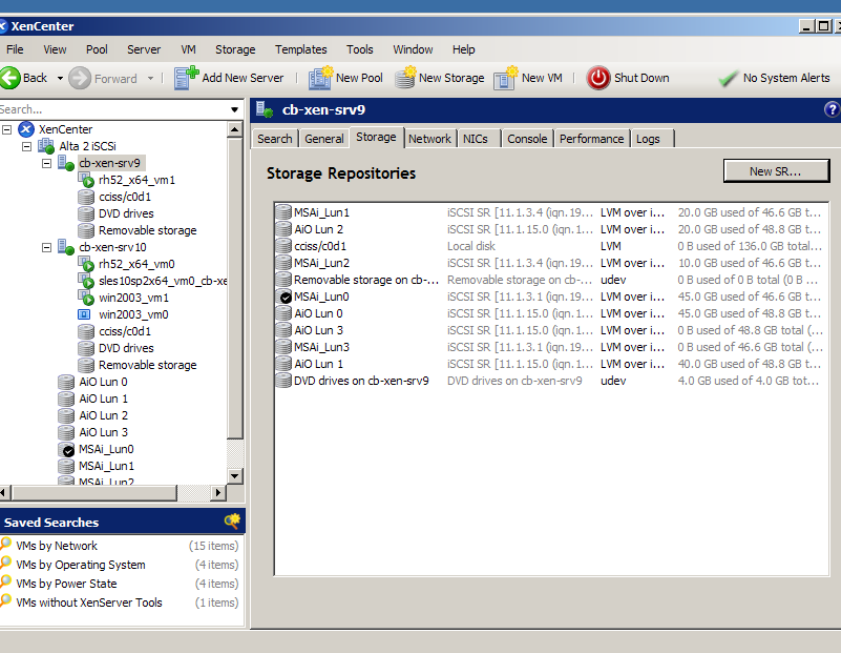Open help with the question mark icon

click(x=831, y=110)
